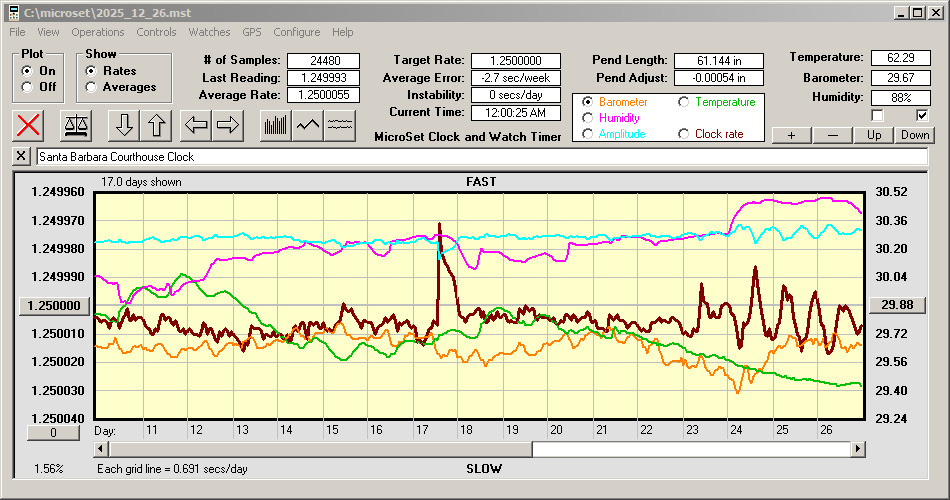Click the balance scale icon
Screen dimensions: 950x500
point(75,125)
